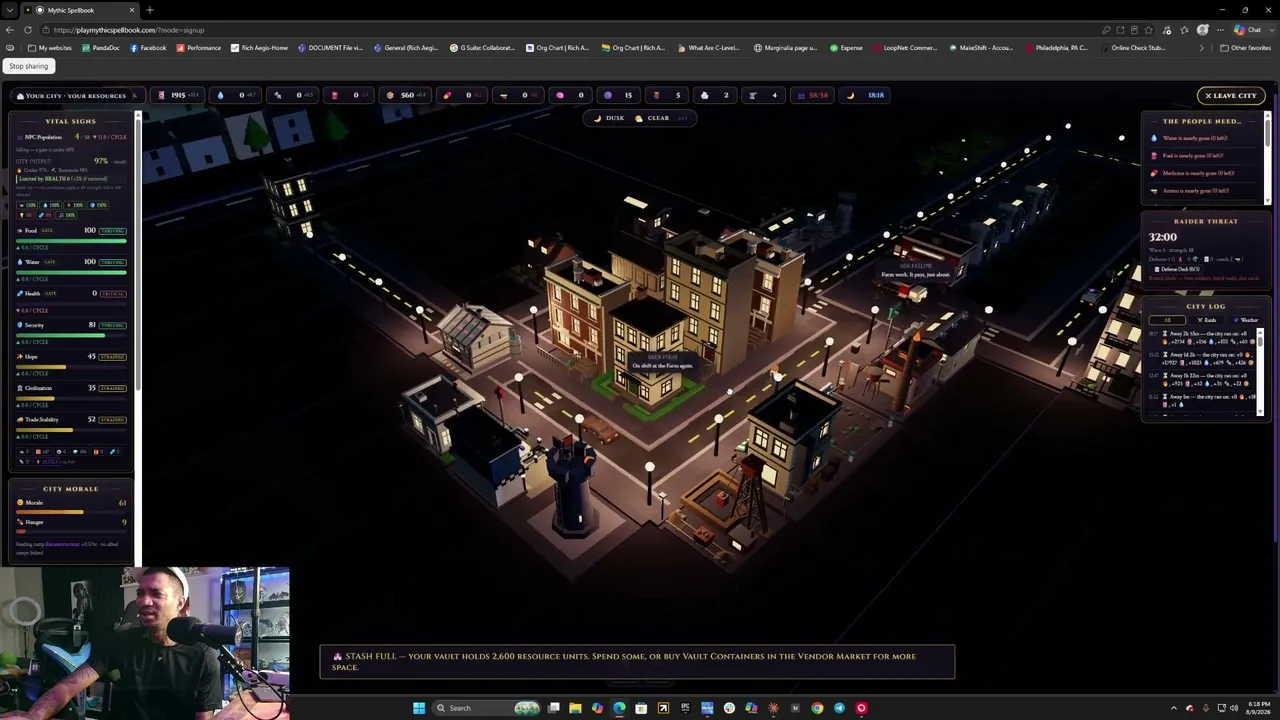
Task: Click the 'Away 1d 2h' city log entry
Action: click(x=1203, y=359)
